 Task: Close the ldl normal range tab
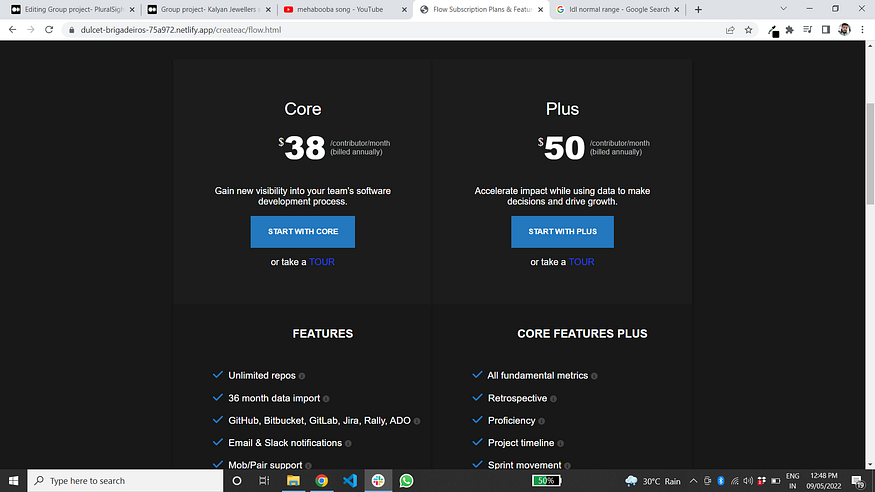coord(677,9)
